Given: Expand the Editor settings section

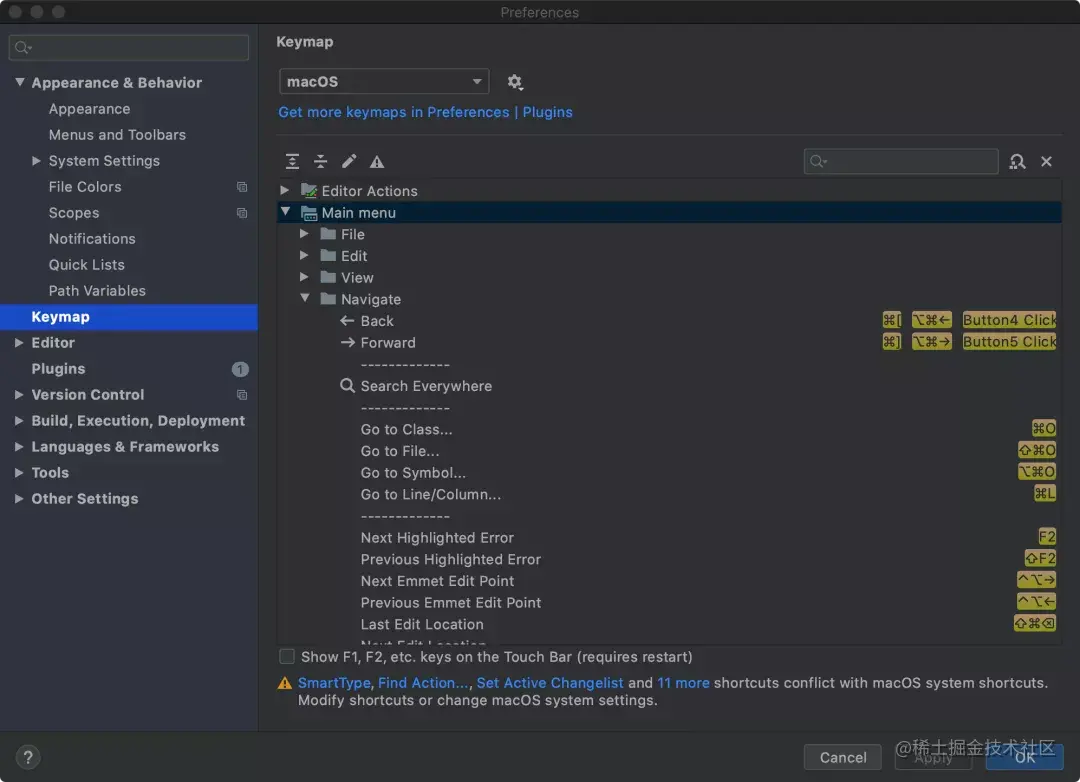Looking at the screenshot, I should [19, 342].
